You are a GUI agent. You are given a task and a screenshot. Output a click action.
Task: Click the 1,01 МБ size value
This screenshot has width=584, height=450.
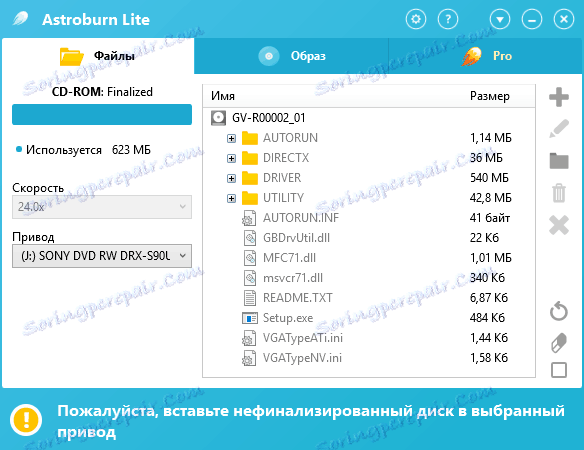click(491, 258)
